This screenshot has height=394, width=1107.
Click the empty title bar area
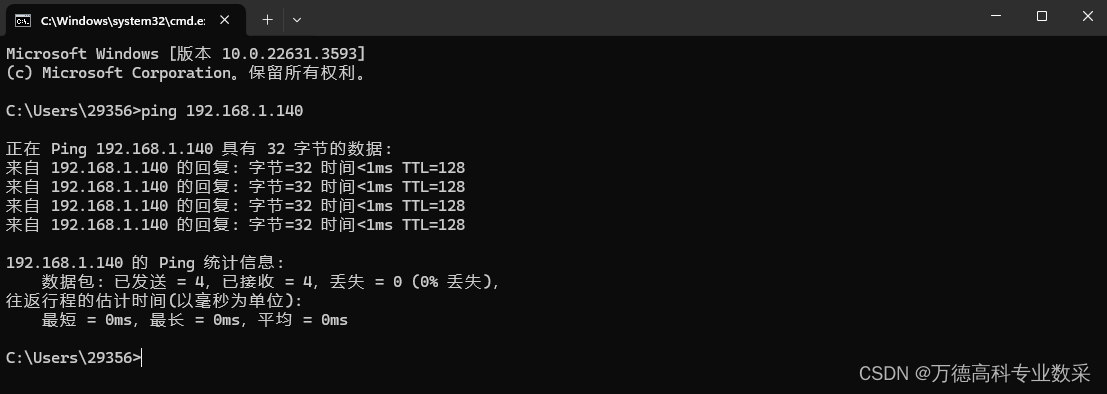tap(635, 18)
